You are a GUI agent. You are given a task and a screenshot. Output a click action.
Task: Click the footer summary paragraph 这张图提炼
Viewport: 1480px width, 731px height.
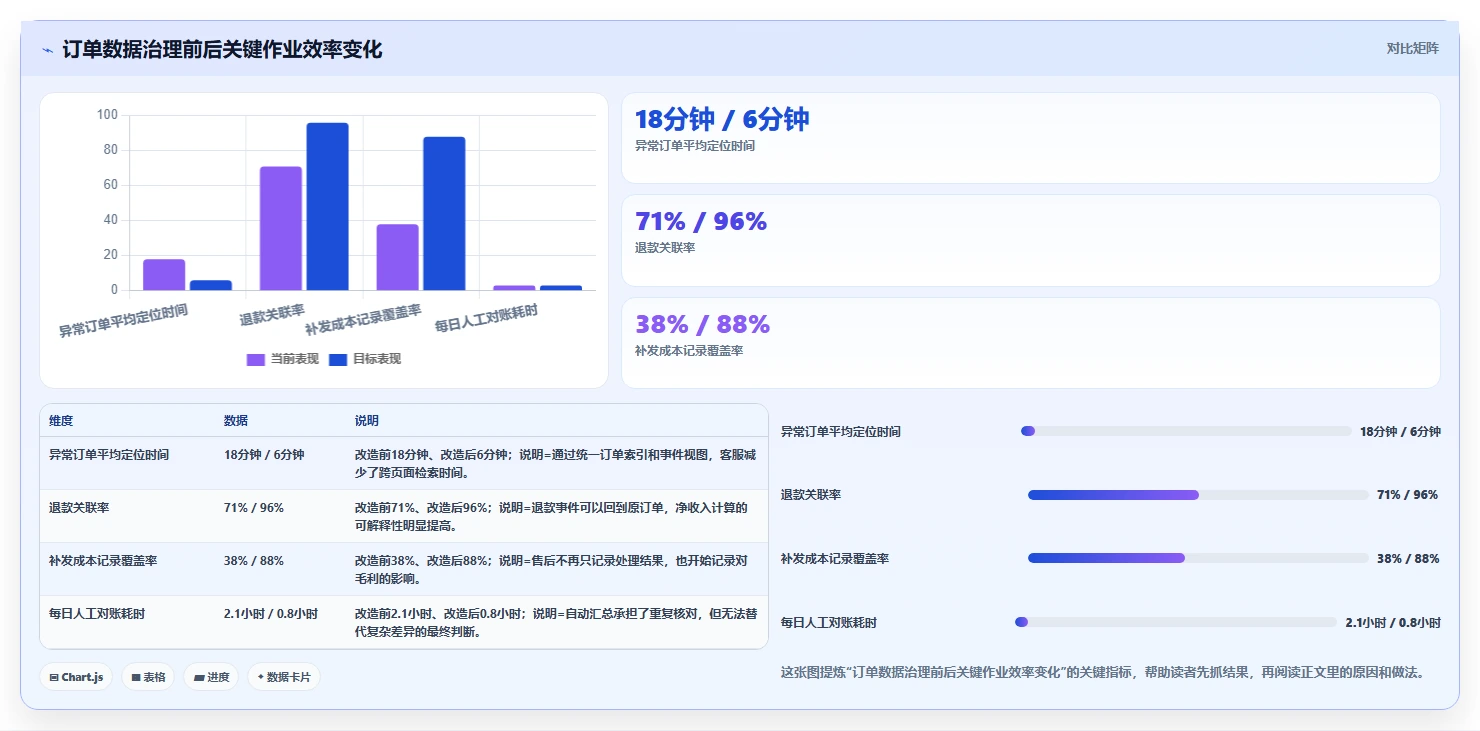tap(1102, 673)
